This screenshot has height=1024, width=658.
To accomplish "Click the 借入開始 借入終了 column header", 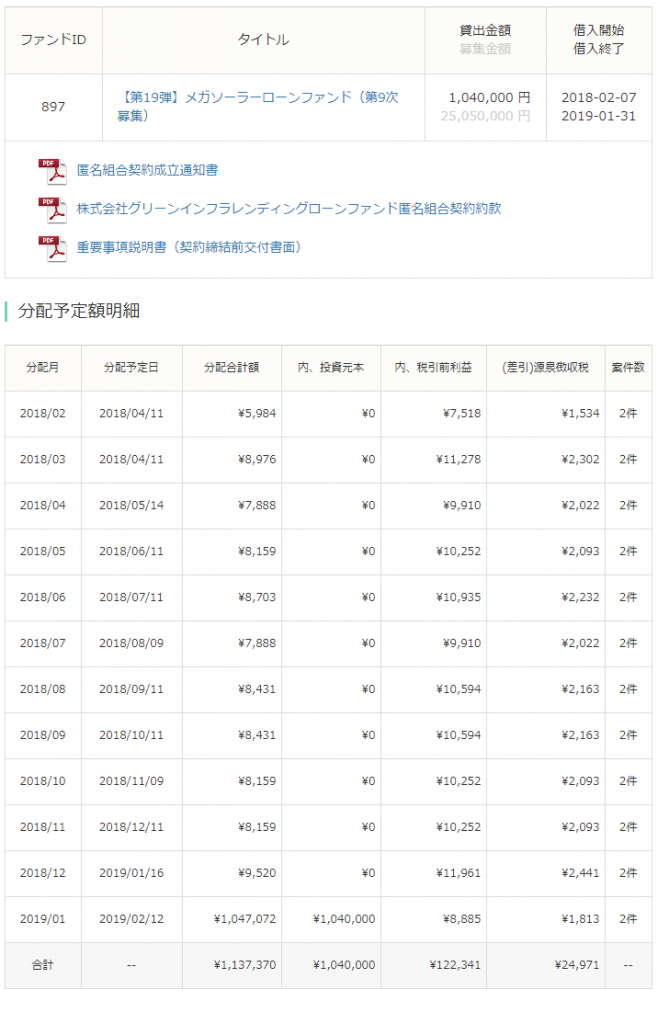I will 599,40.
